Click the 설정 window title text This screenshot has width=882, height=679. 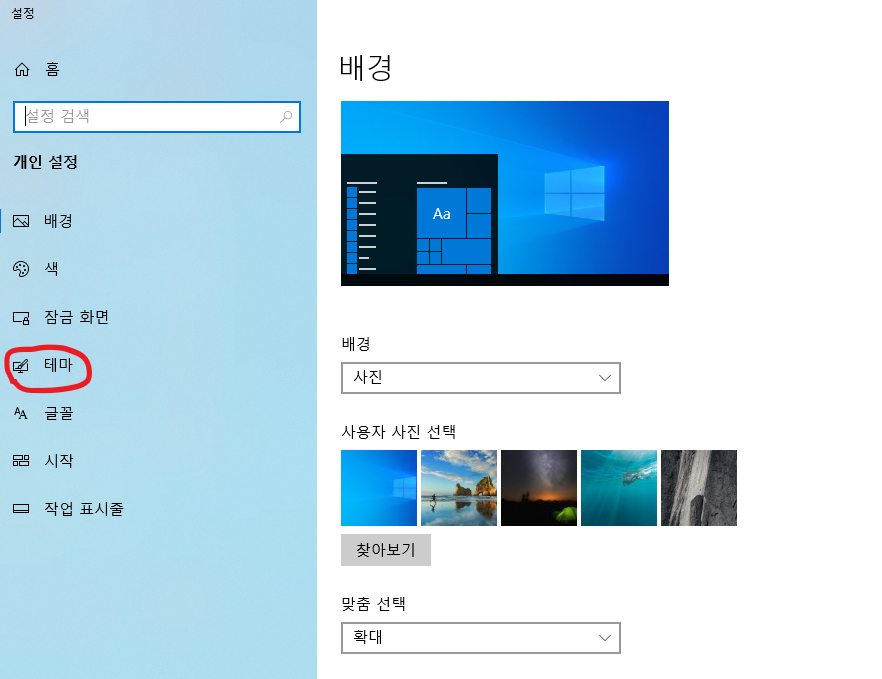pos(22,13)
